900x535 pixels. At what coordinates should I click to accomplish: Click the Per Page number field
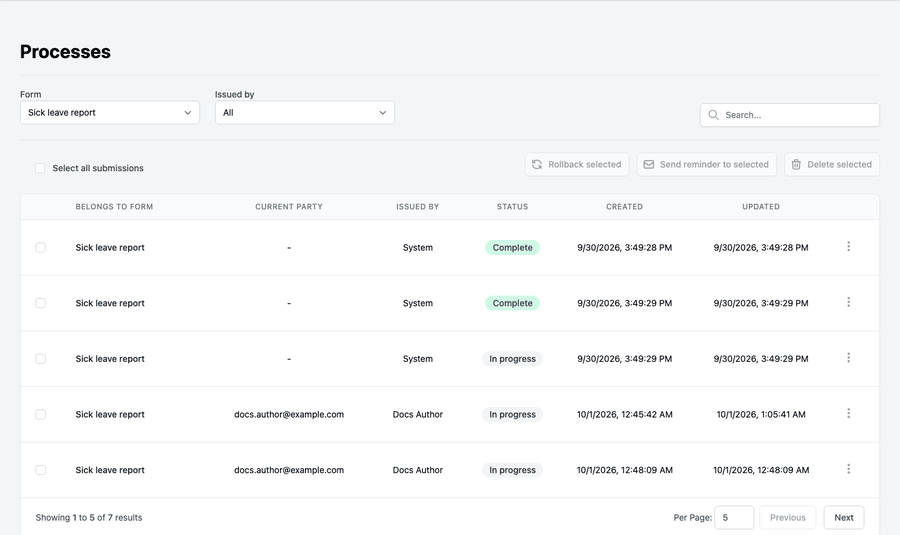pyautogui.click(x=734, y=517)
